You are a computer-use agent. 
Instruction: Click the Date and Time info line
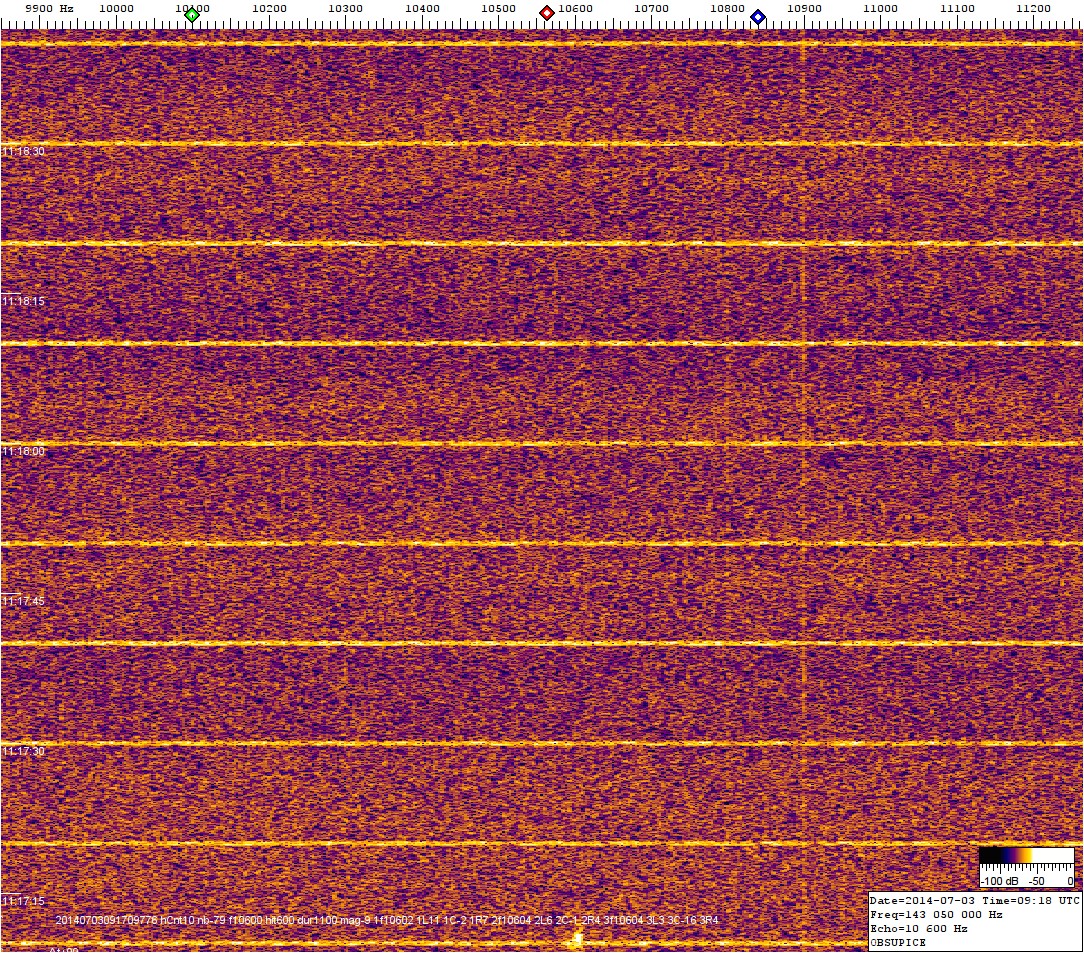(x=974, y=900)
